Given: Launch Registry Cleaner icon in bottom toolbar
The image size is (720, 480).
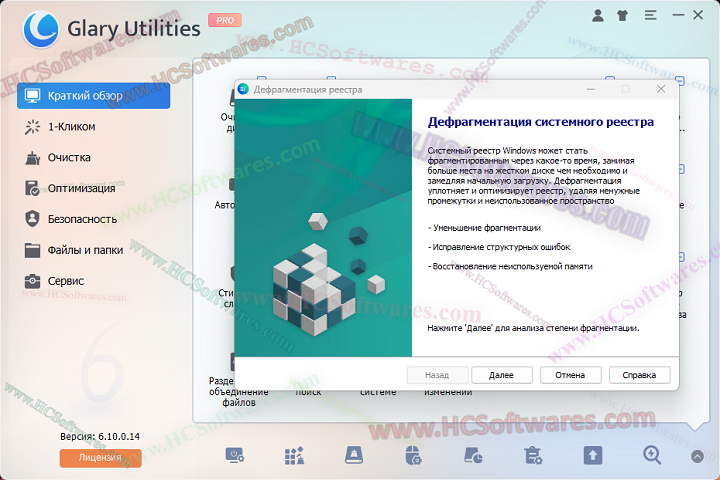Looking at the screenshot, I should click(x=294, y=456).
